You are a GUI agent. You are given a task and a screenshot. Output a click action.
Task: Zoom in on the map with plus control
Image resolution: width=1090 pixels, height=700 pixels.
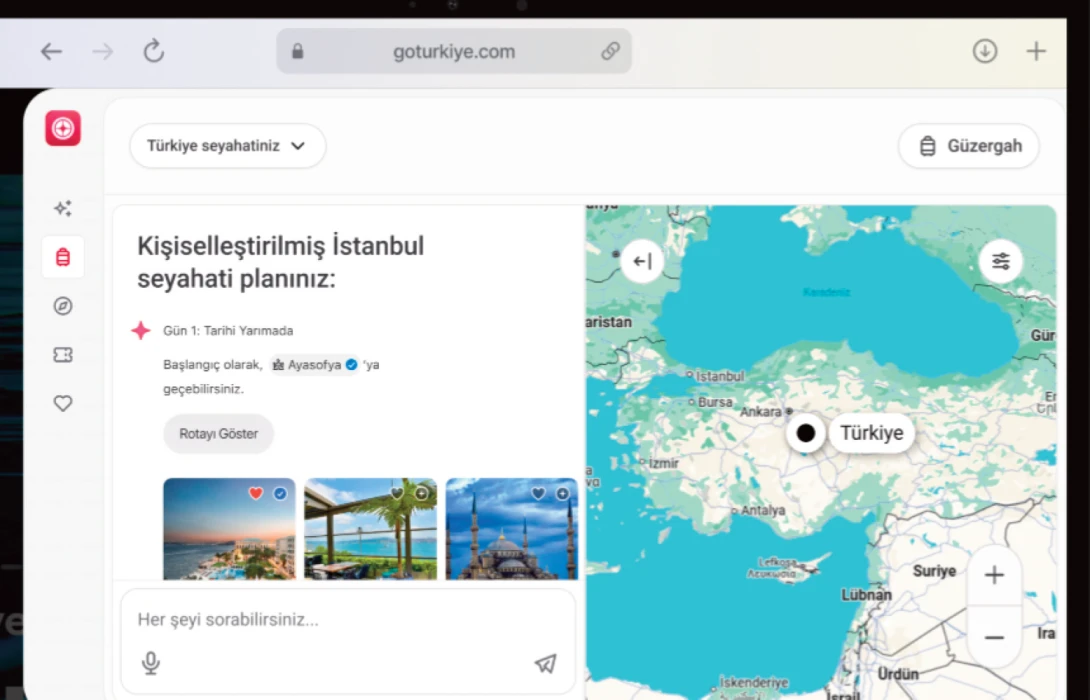point(994,574)
